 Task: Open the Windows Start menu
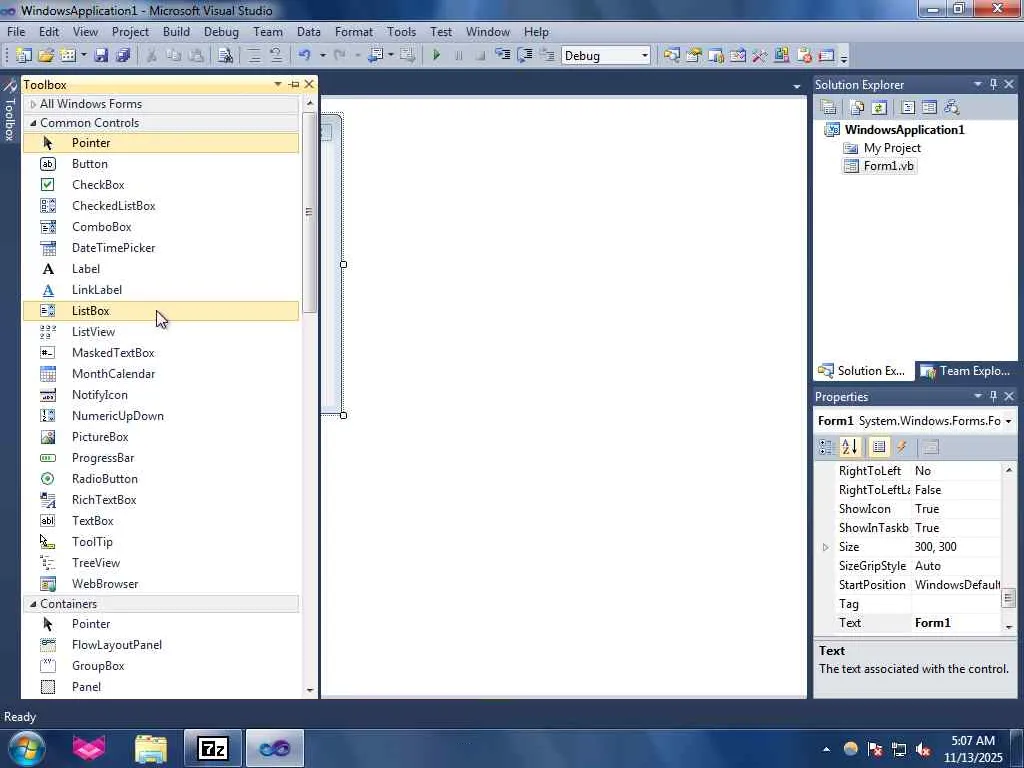point(26,748)
